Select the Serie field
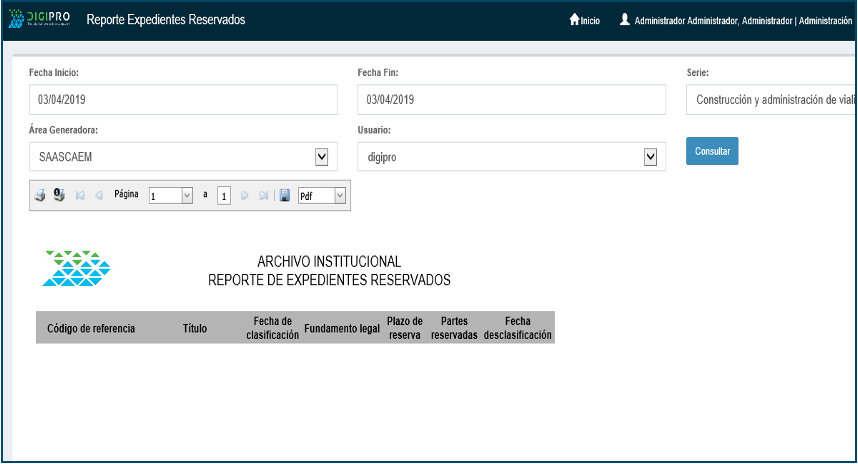The height and width of the screenshot is (464, 858). [x=770, y=100]
